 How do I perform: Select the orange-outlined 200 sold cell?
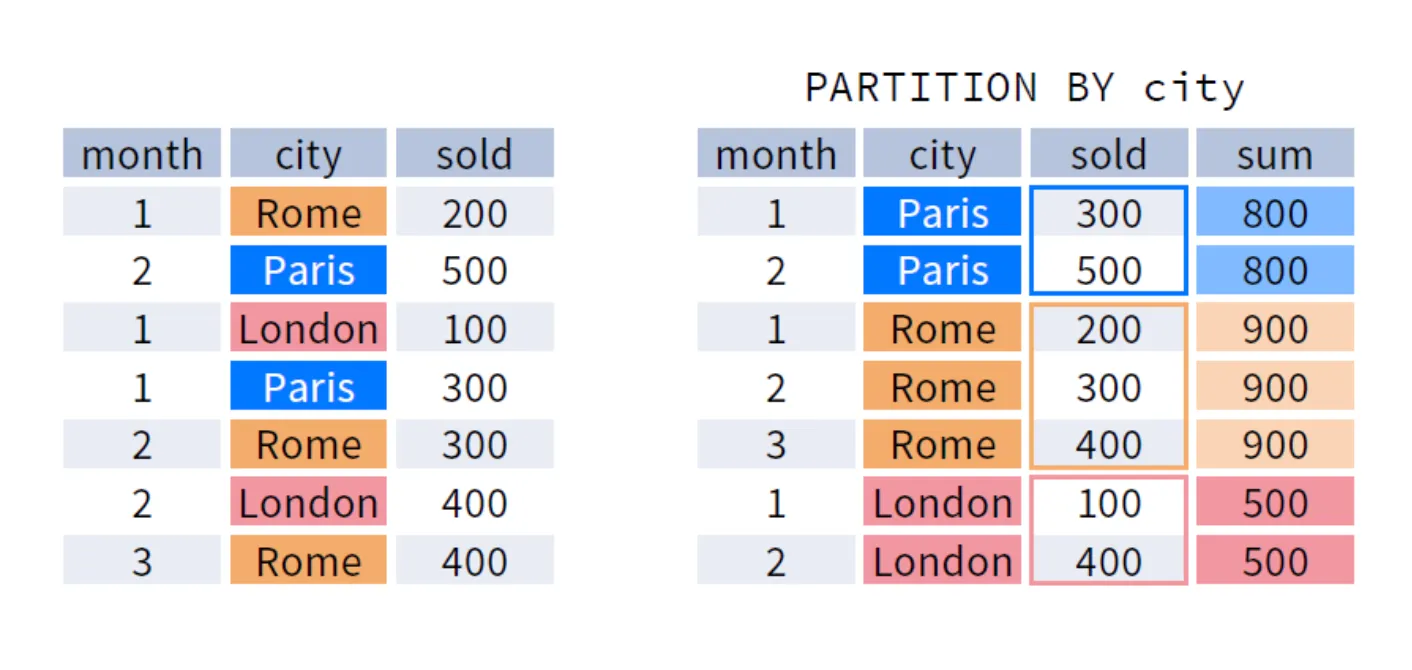[x=1108, y=329]
